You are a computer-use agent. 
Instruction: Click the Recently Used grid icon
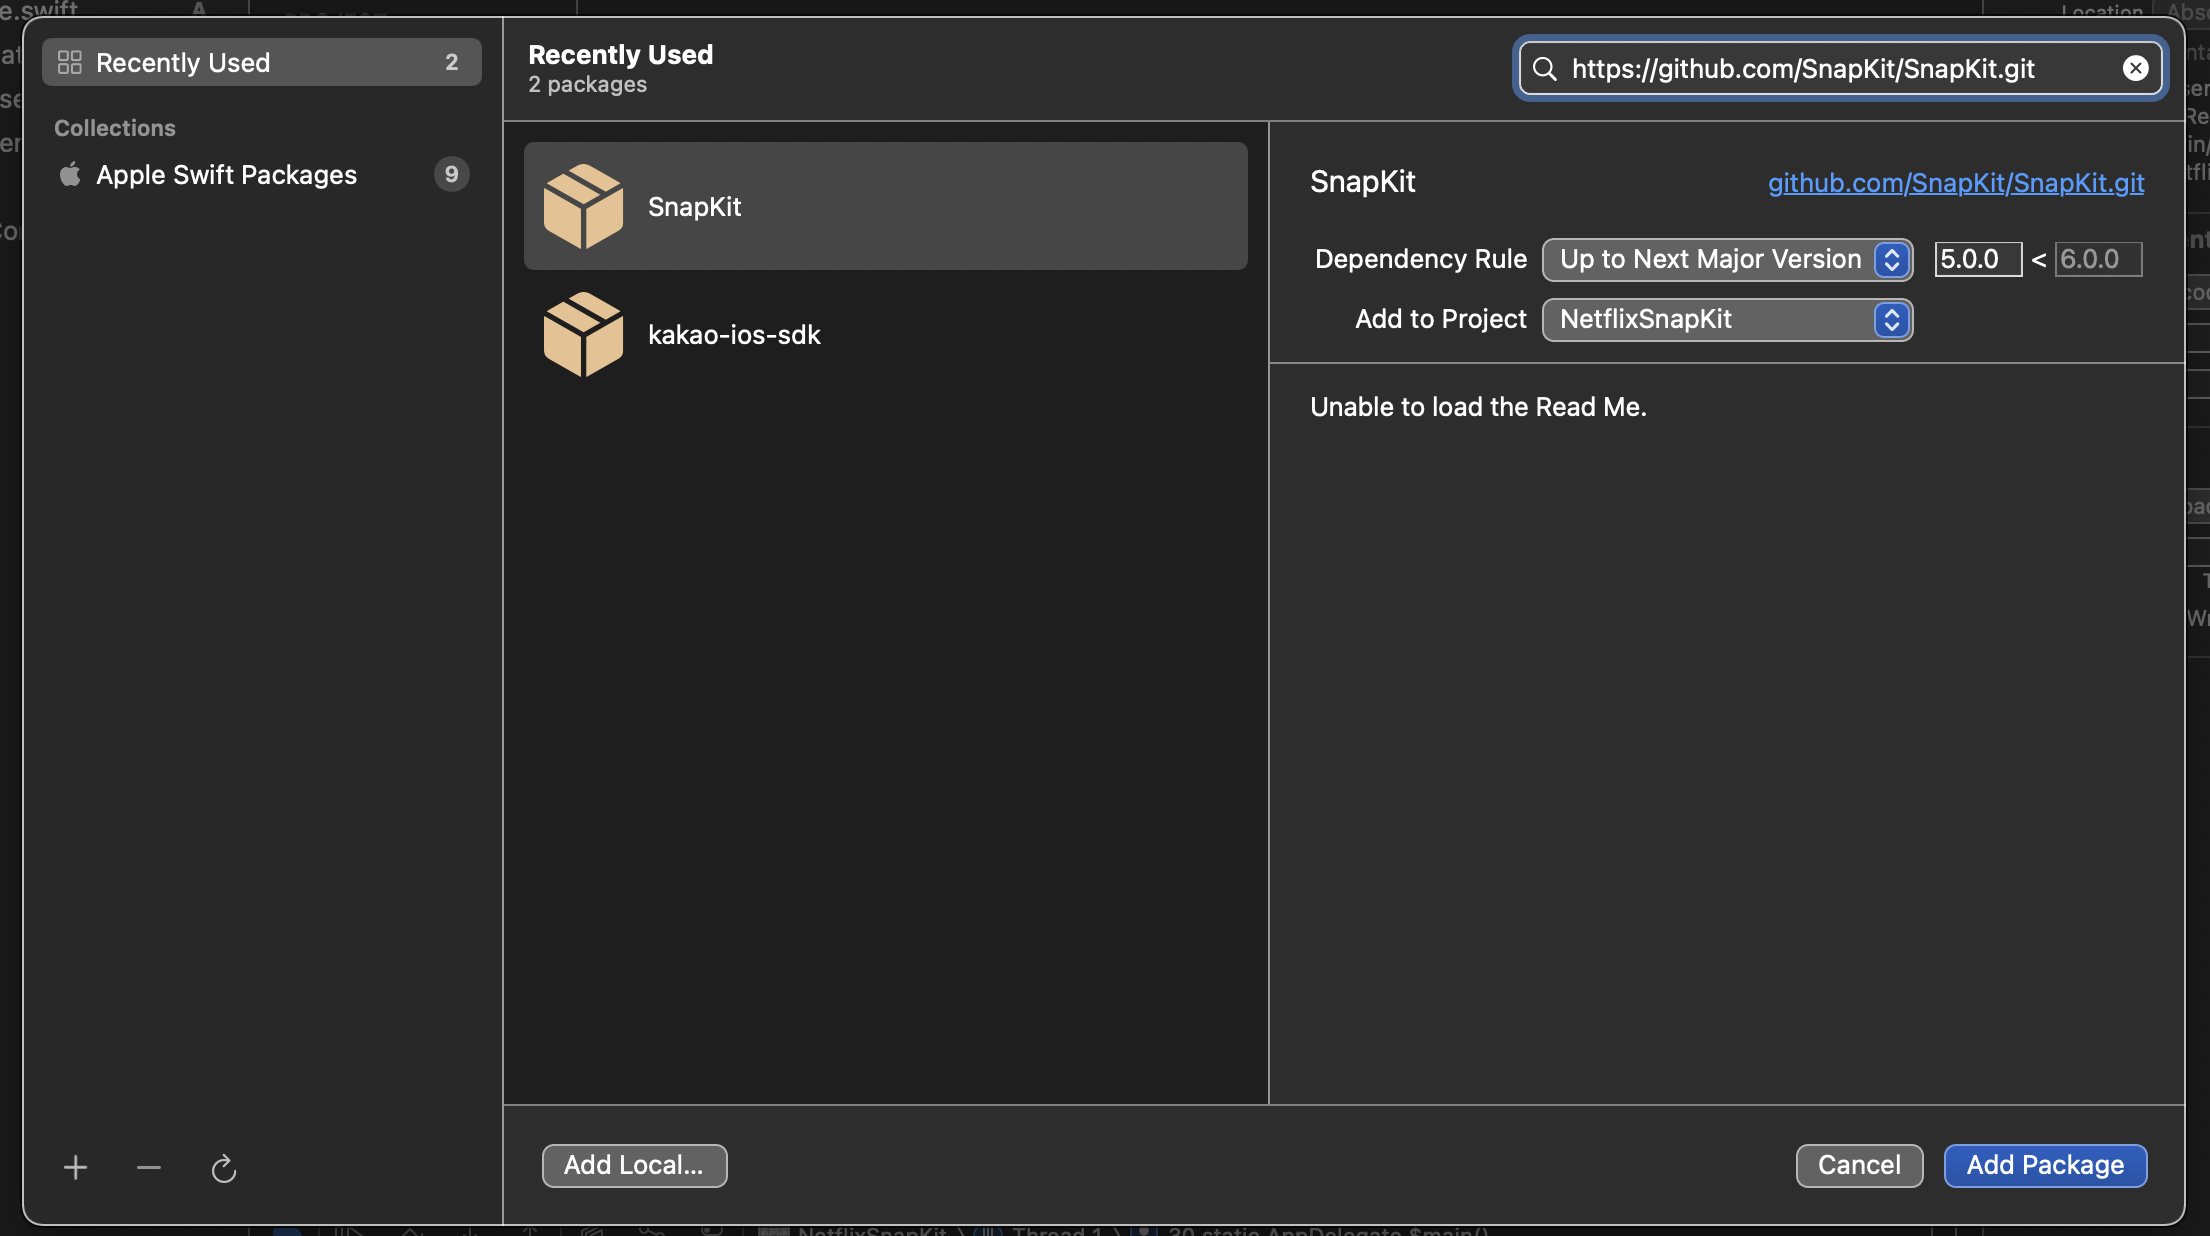point(70,62)
